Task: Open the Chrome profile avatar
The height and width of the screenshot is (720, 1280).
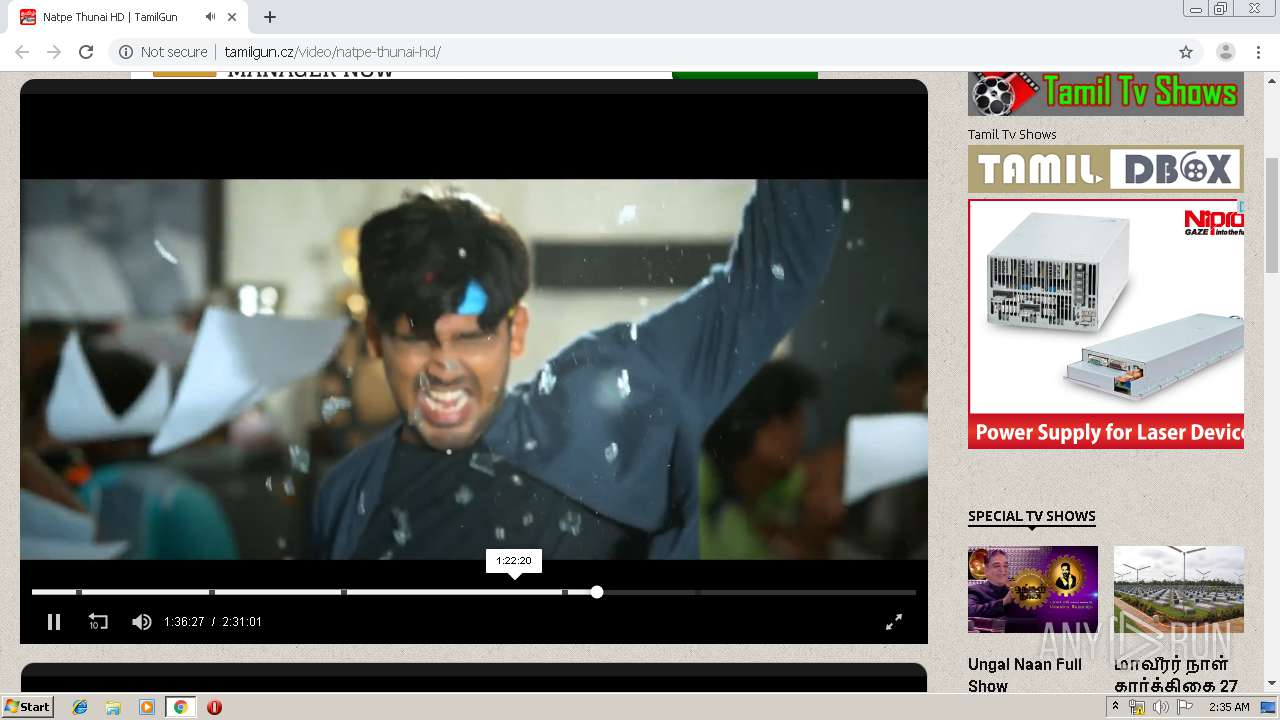Action: [1226, 52]
